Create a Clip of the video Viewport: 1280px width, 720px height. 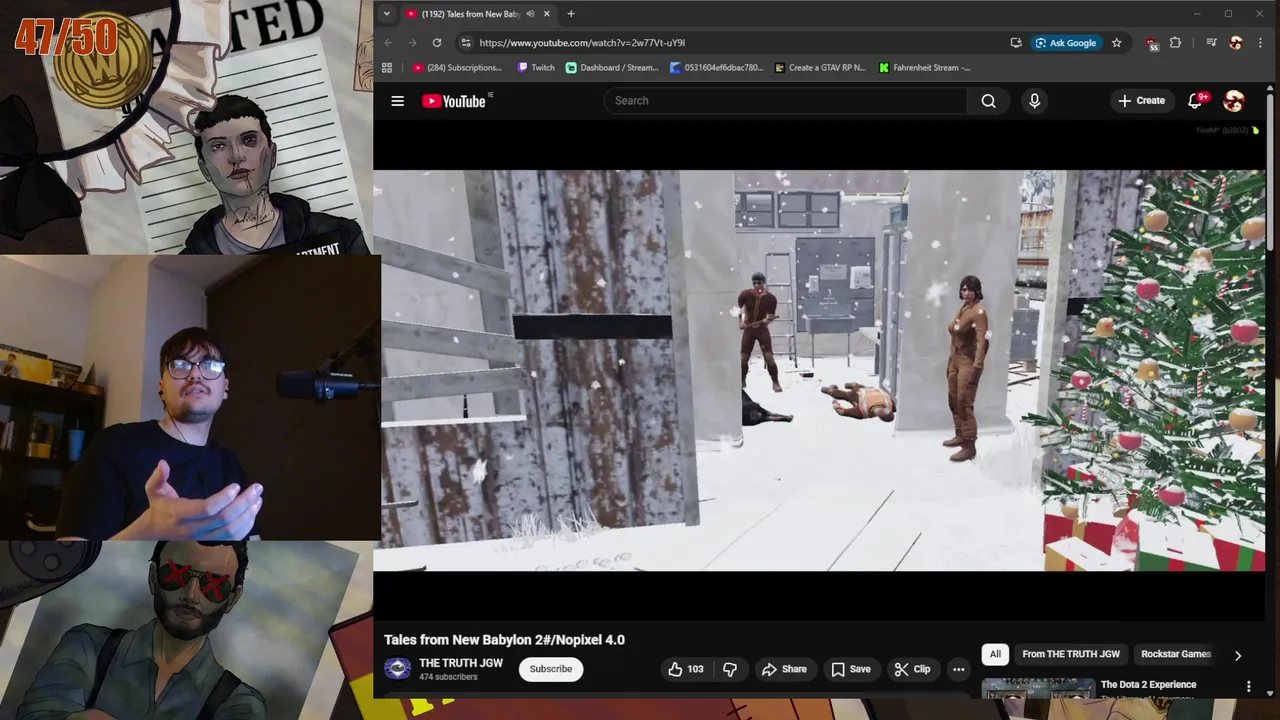[x=912, y=669]
